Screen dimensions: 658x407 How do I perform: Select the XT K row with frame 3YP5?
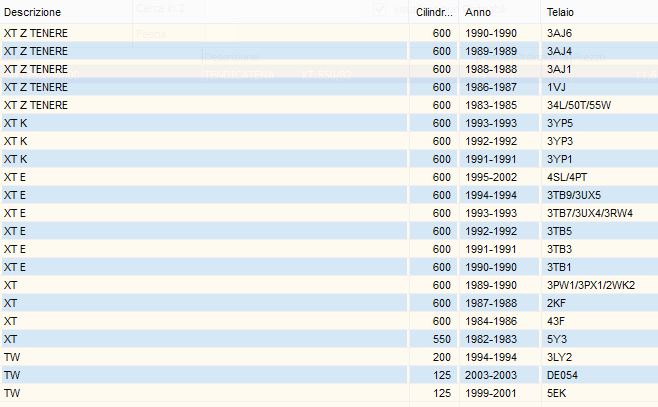click(x=329, y=123)
